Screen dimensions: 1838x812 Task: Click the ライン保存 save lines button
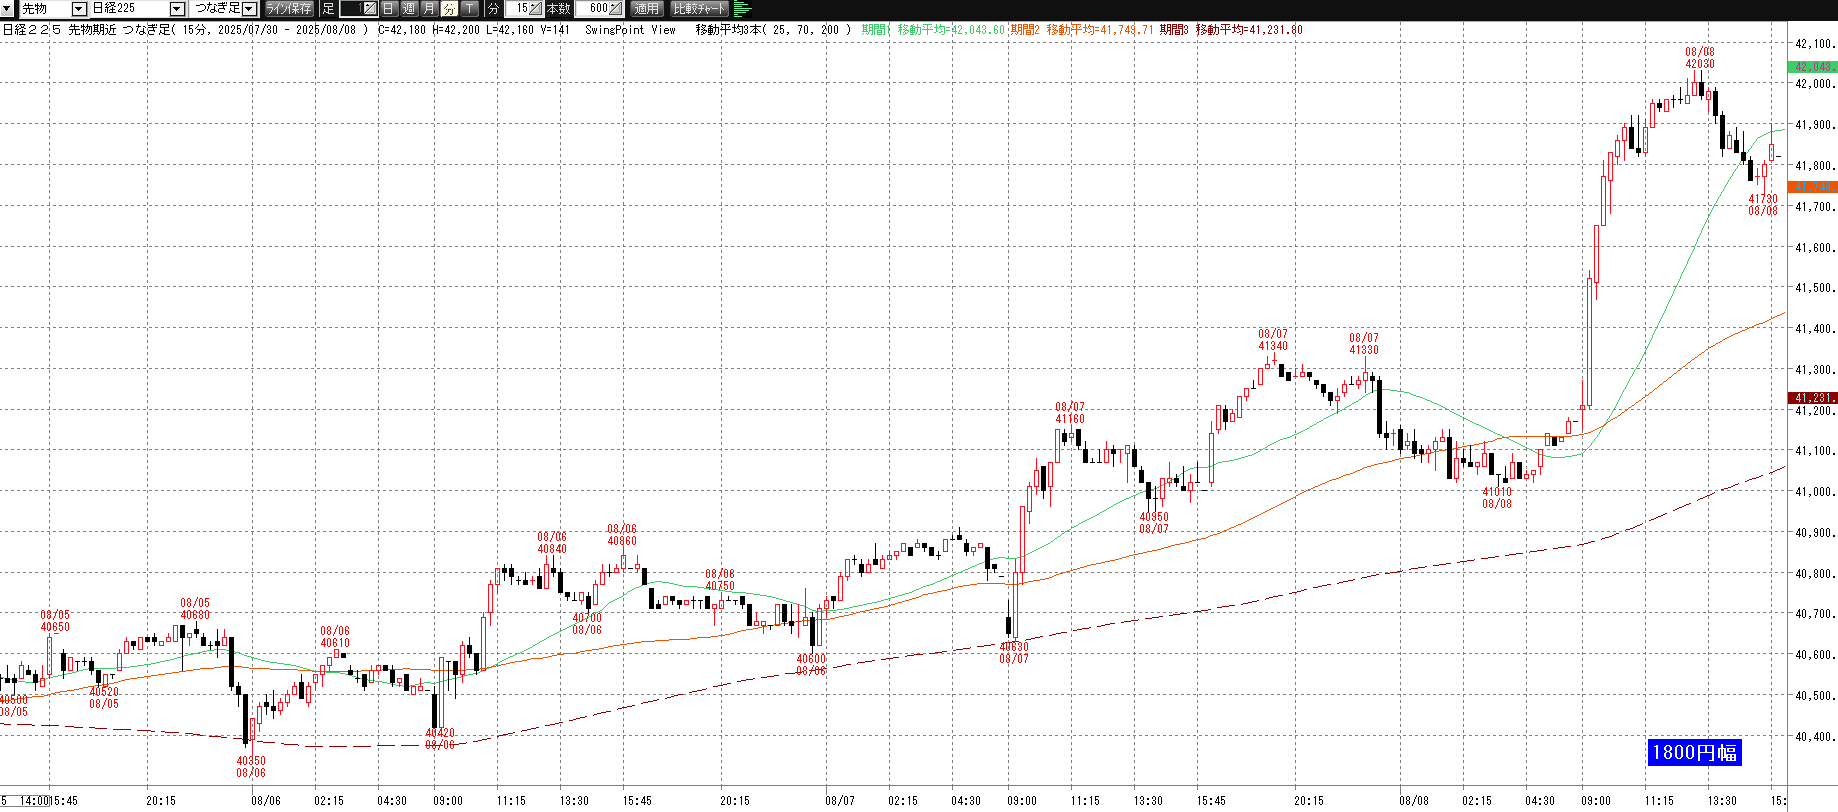289,8
